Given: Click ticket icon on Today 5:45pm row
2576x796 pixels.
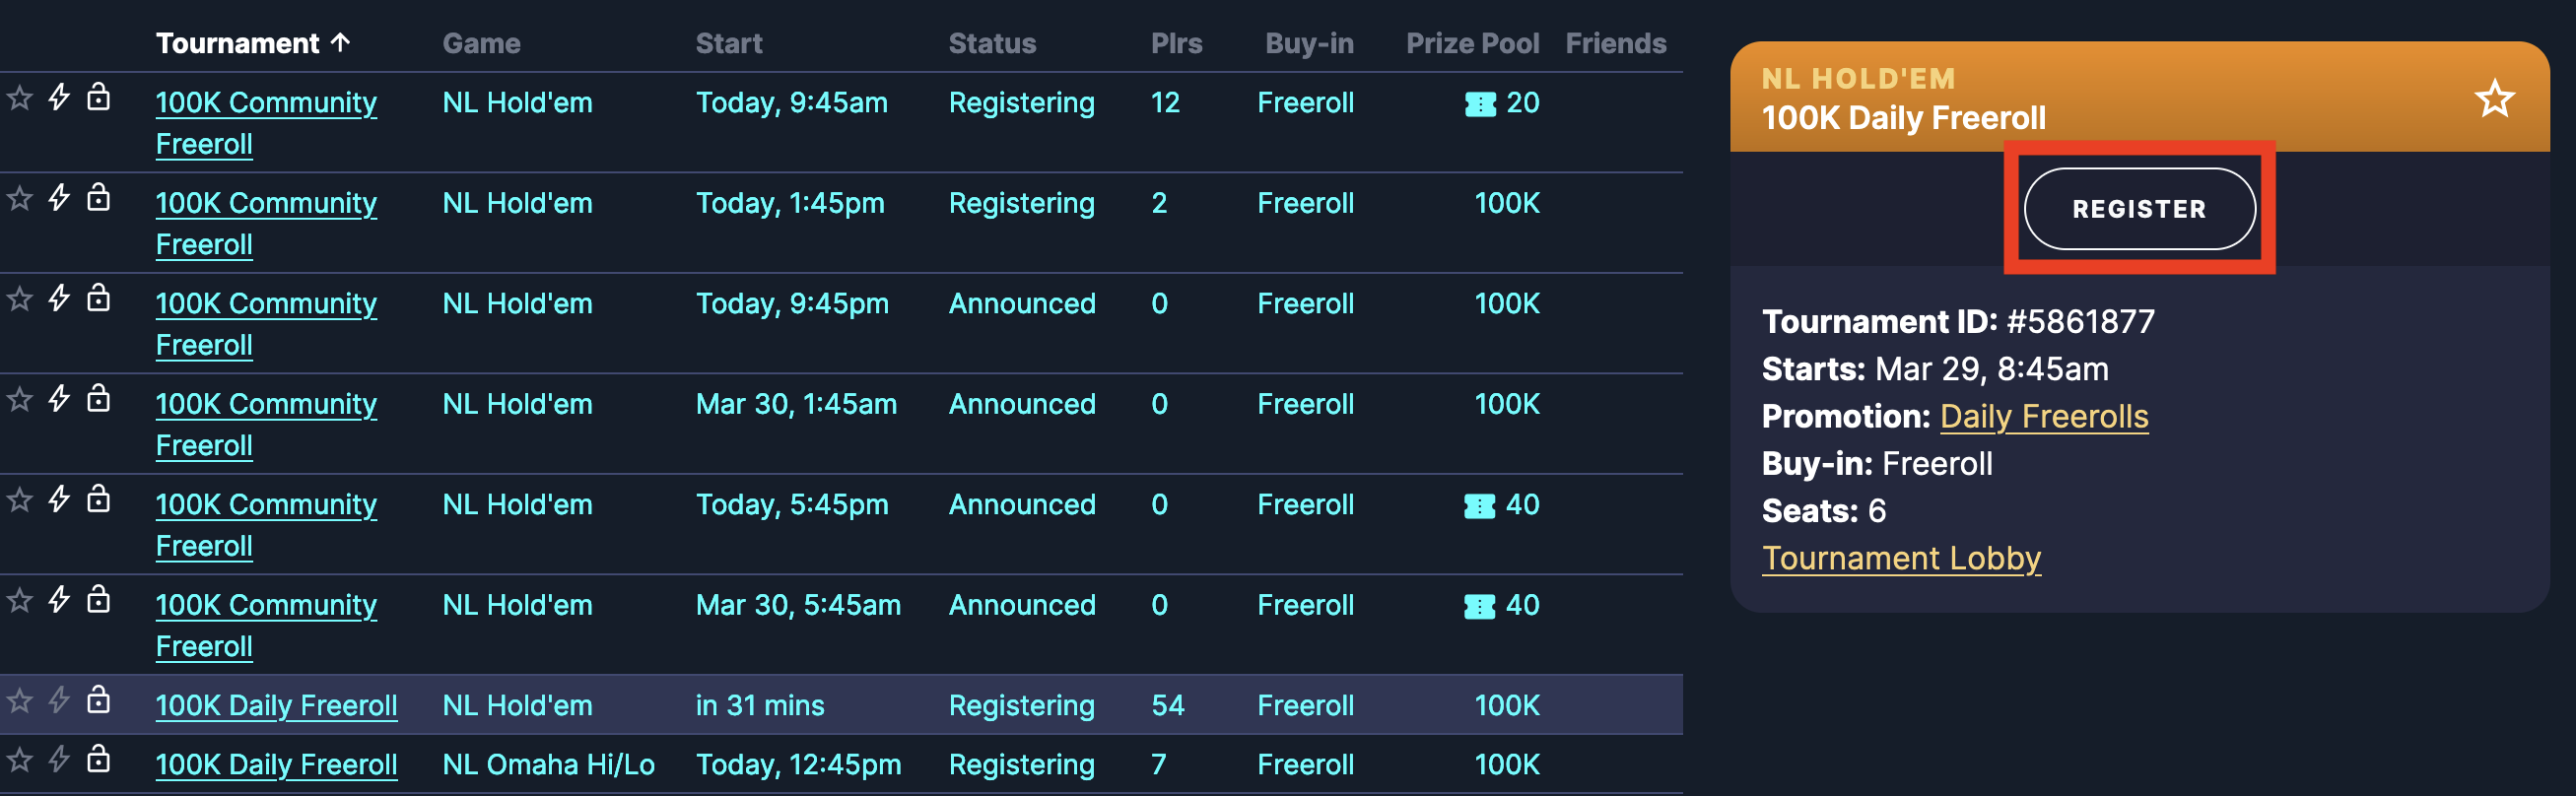Looking at the screenshot, I should (x=1480, y=506).
